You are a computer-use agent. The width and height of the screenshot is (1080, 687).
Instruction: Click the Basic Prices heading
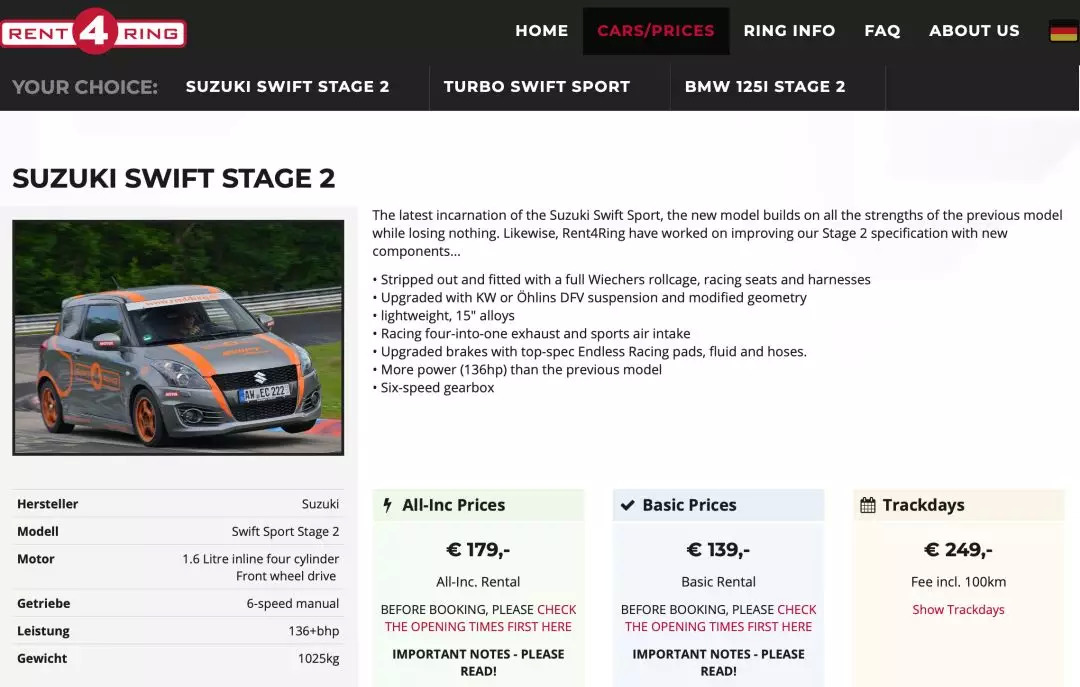pos(689,505)
